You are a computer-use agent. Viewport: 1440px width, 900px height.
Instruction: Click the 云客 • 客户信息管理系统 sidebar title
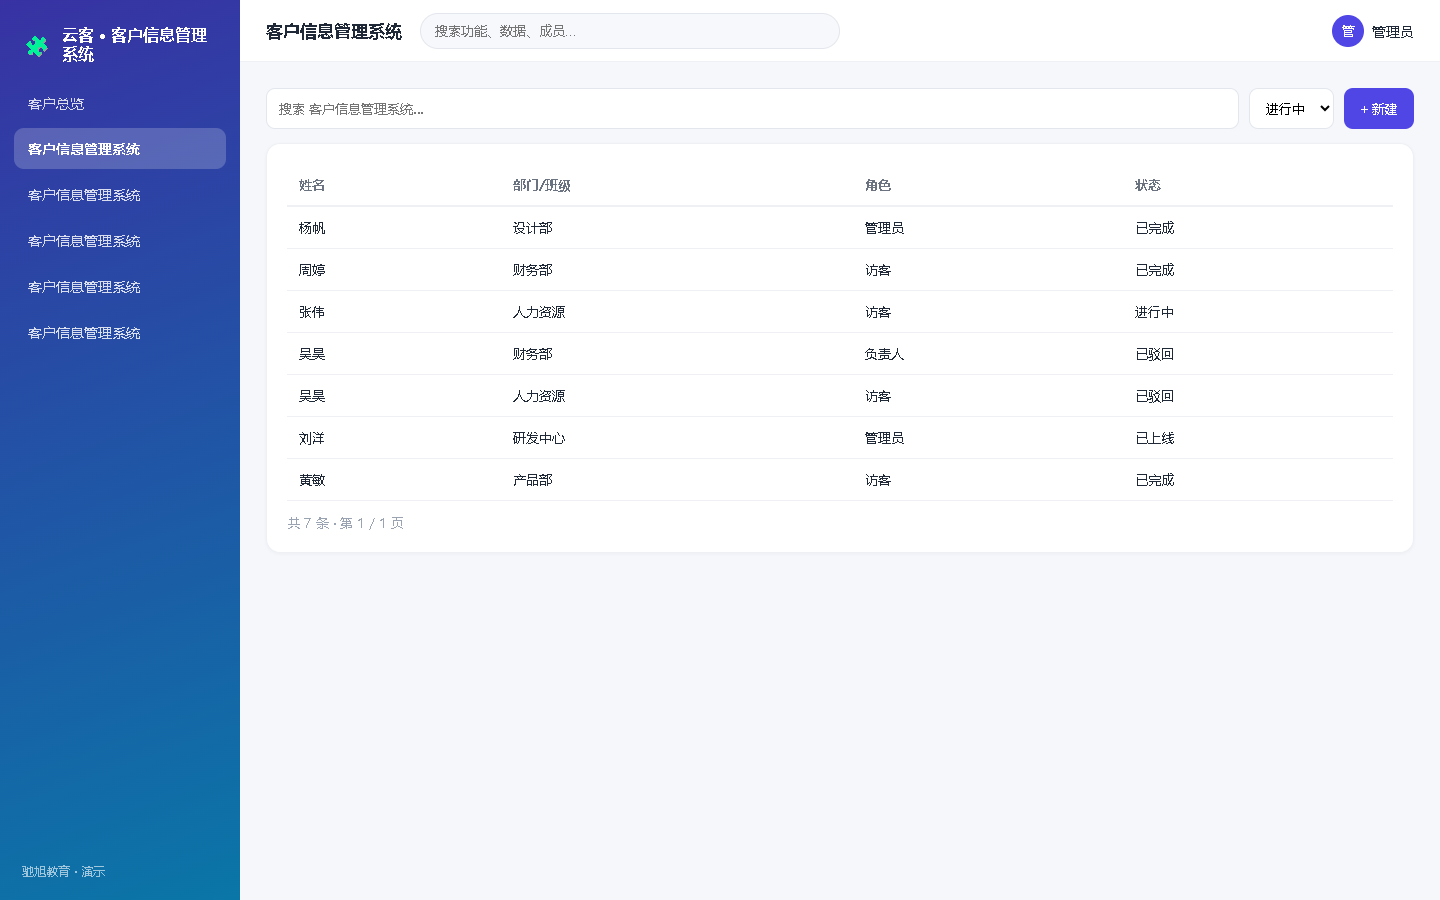coord(135,45)
